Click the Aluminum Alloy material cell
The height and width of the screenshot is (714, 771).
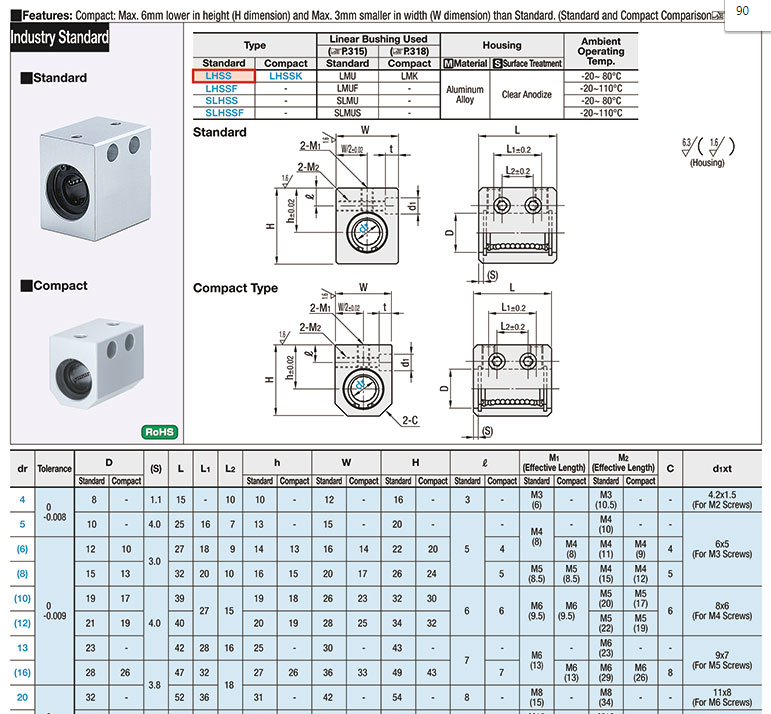point(465,94)
